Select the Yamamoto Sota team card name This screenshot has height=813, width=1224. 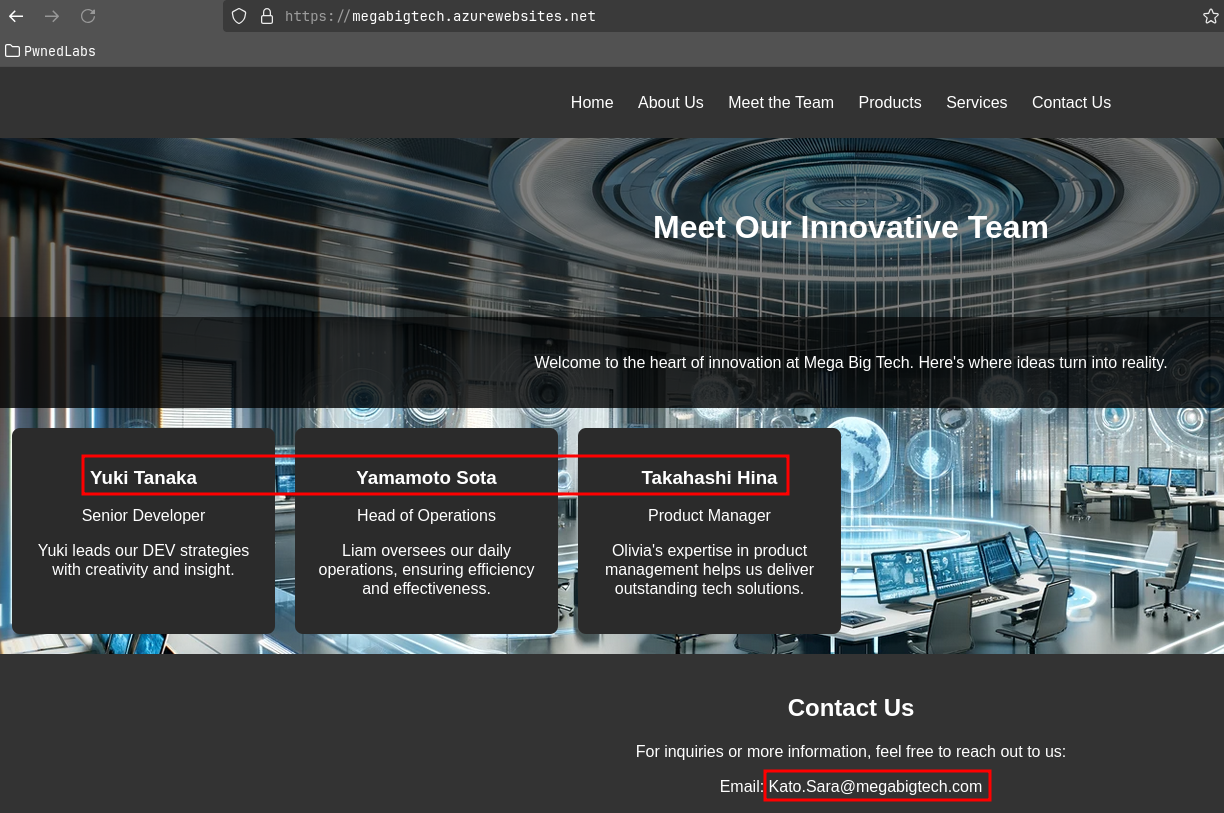pyautogui.click(x=426, y=477)
